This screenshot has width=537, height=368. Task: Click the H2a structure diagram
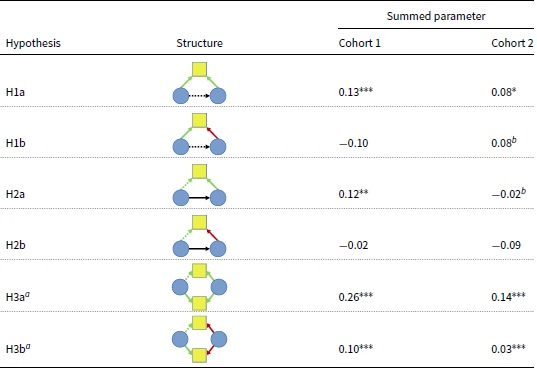199,185
